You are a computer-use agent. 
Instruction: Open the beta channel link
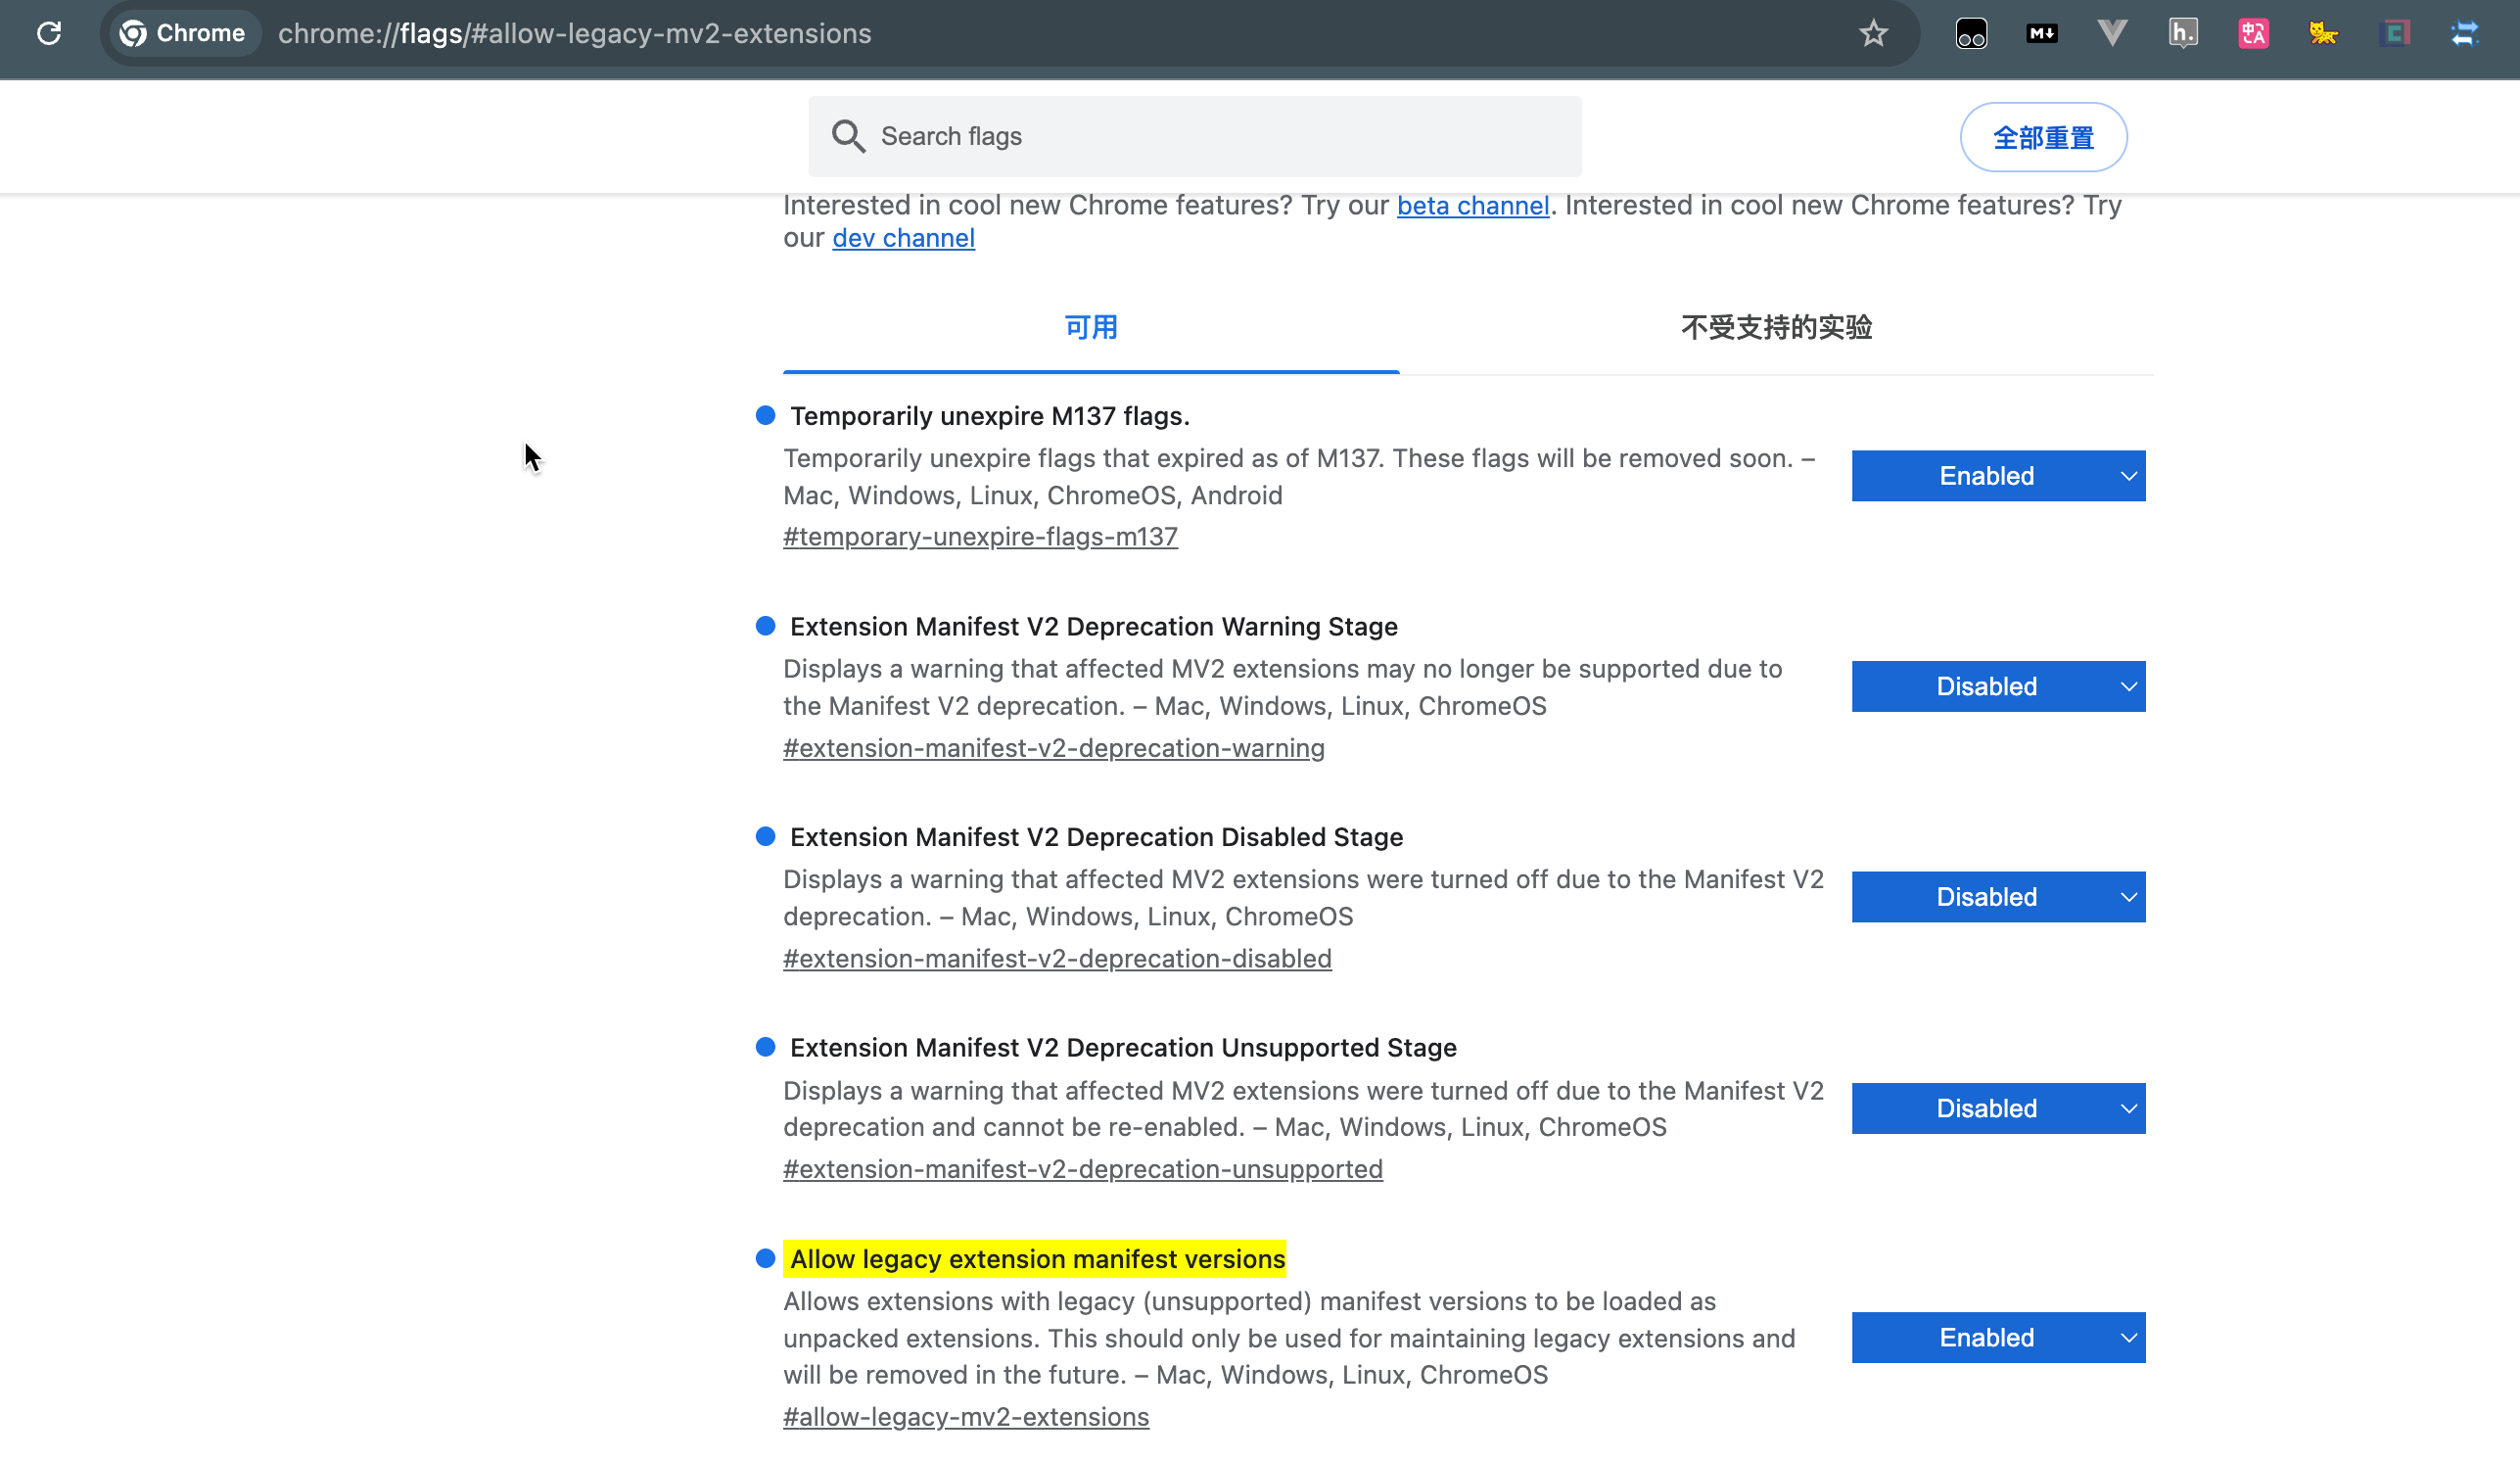(1472, 206)
